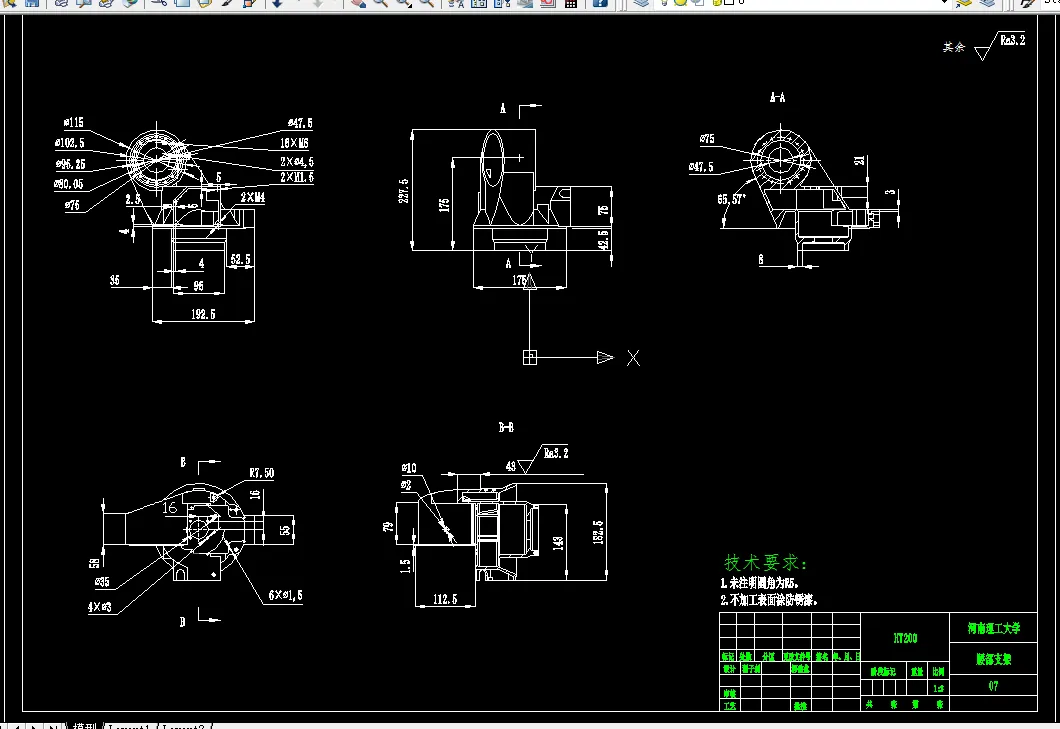Select the 65,57° angle dimension

click(x=731, y=199)
